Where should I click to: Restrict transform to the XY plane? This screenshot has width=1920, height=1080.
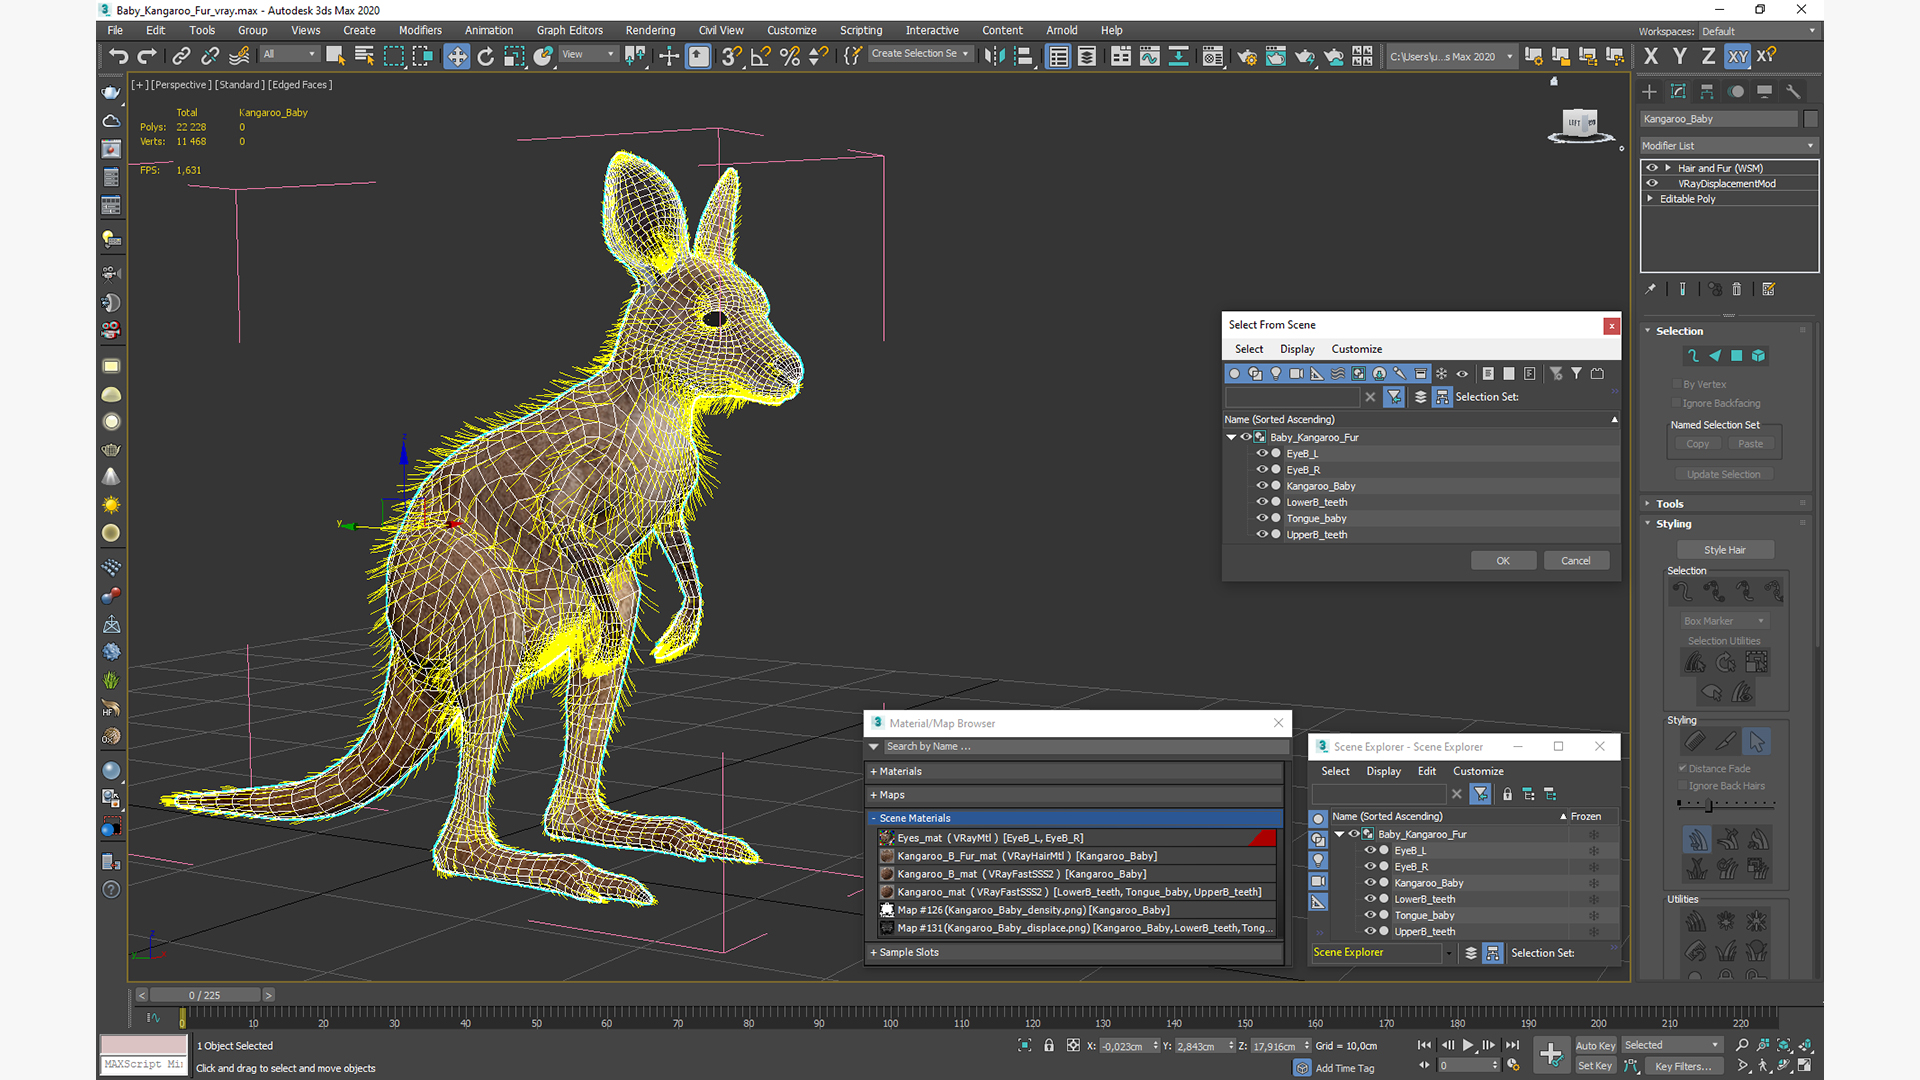tap(1738, 56)
